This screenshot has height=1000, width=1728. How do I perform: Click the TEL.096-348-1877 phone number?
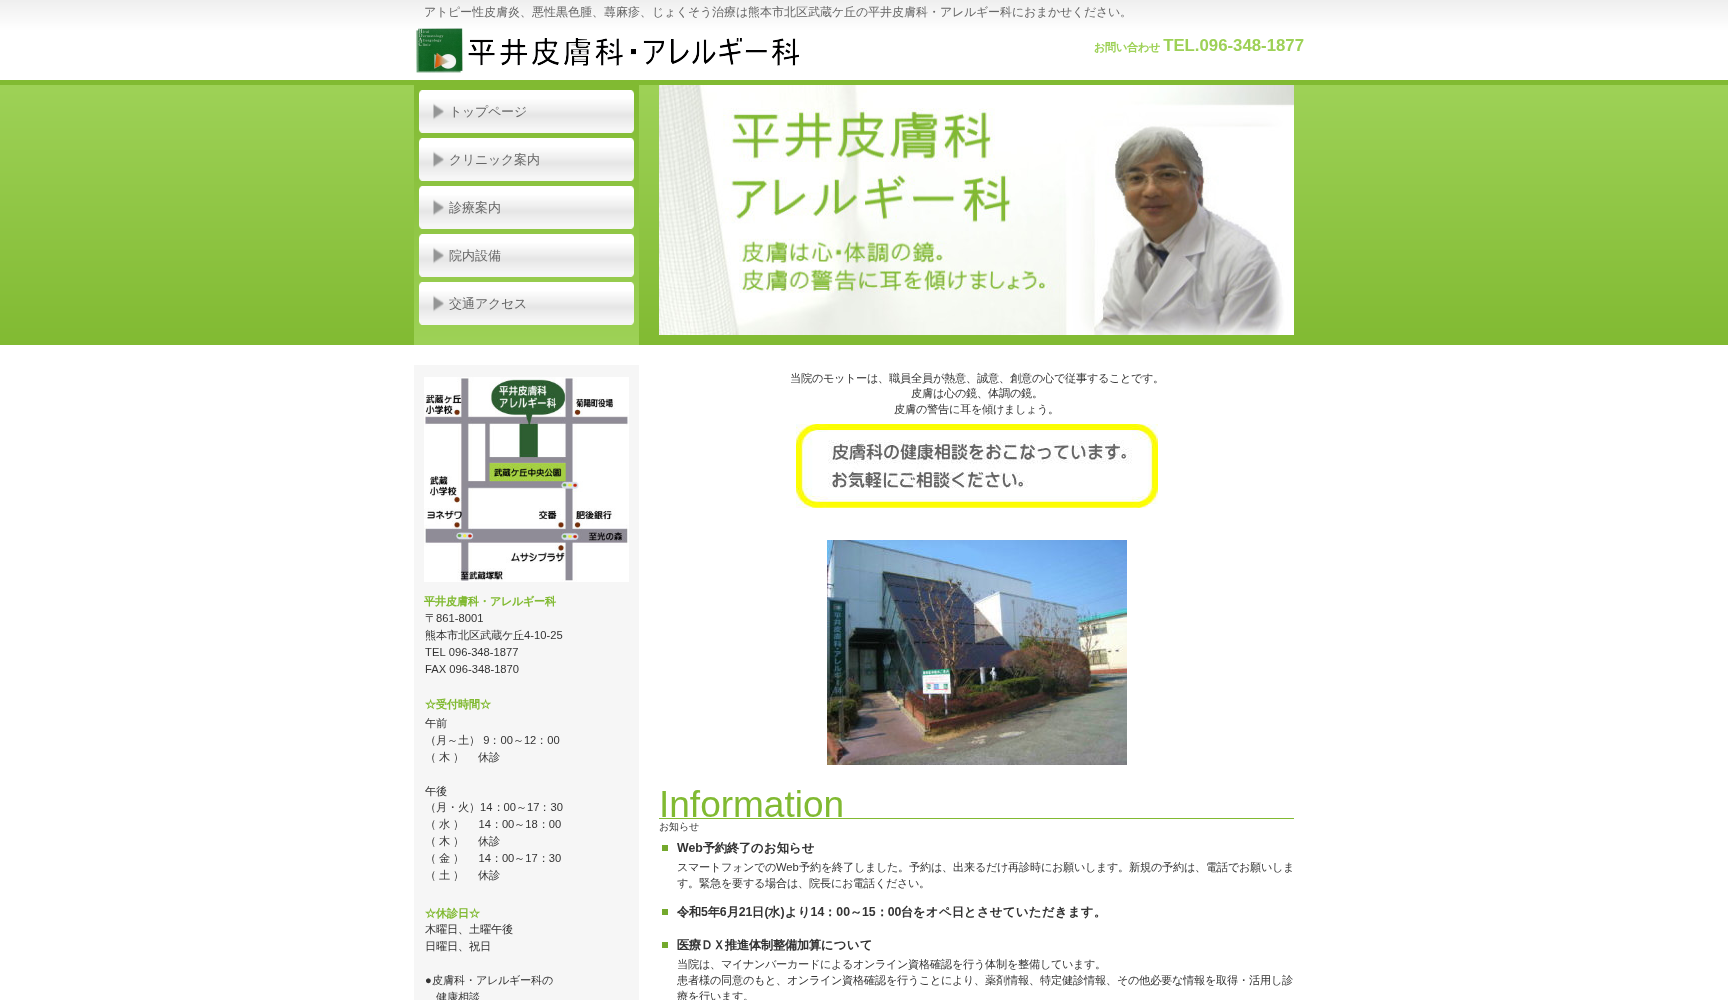[1234, 45]
